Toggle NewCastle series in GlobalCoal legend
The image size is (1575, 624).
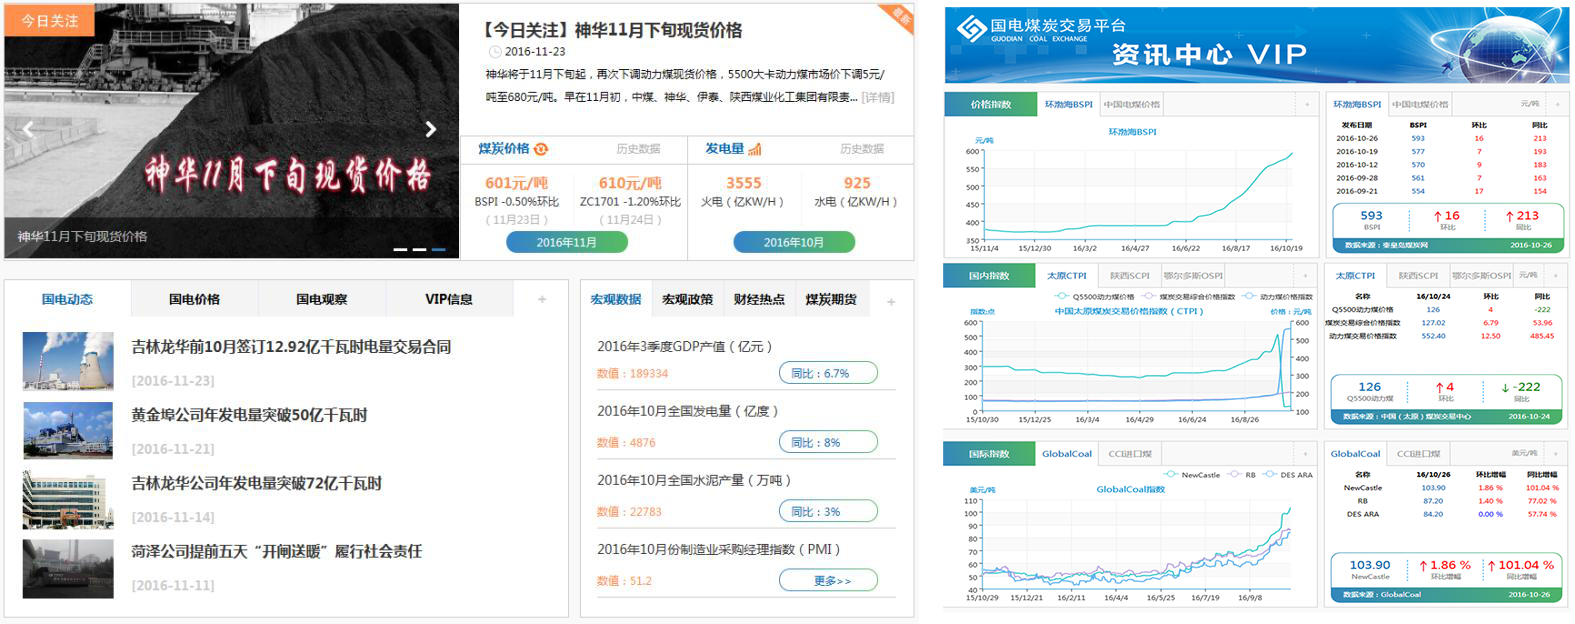[x=1192, y=475]
